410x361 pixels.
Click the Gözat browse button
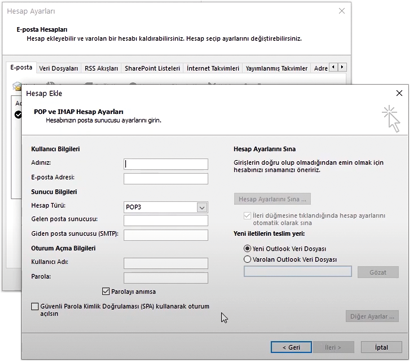pos(378,272)
